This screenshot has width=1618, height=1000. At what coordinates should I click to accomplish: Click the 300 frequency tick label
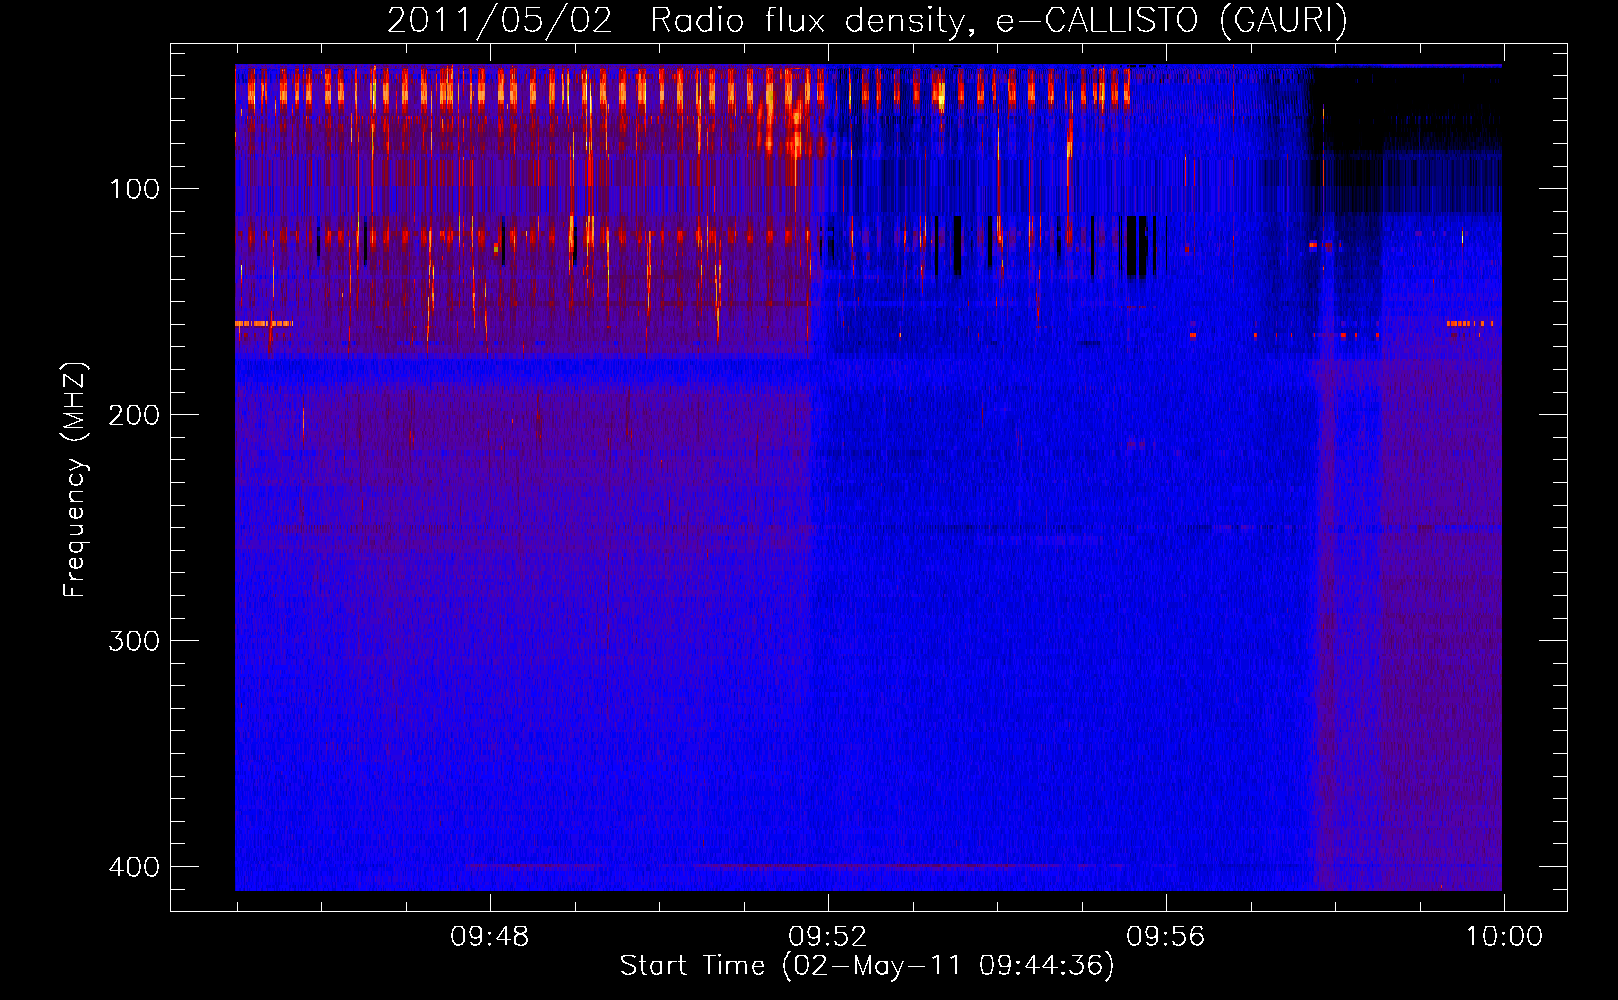point(134,641)
